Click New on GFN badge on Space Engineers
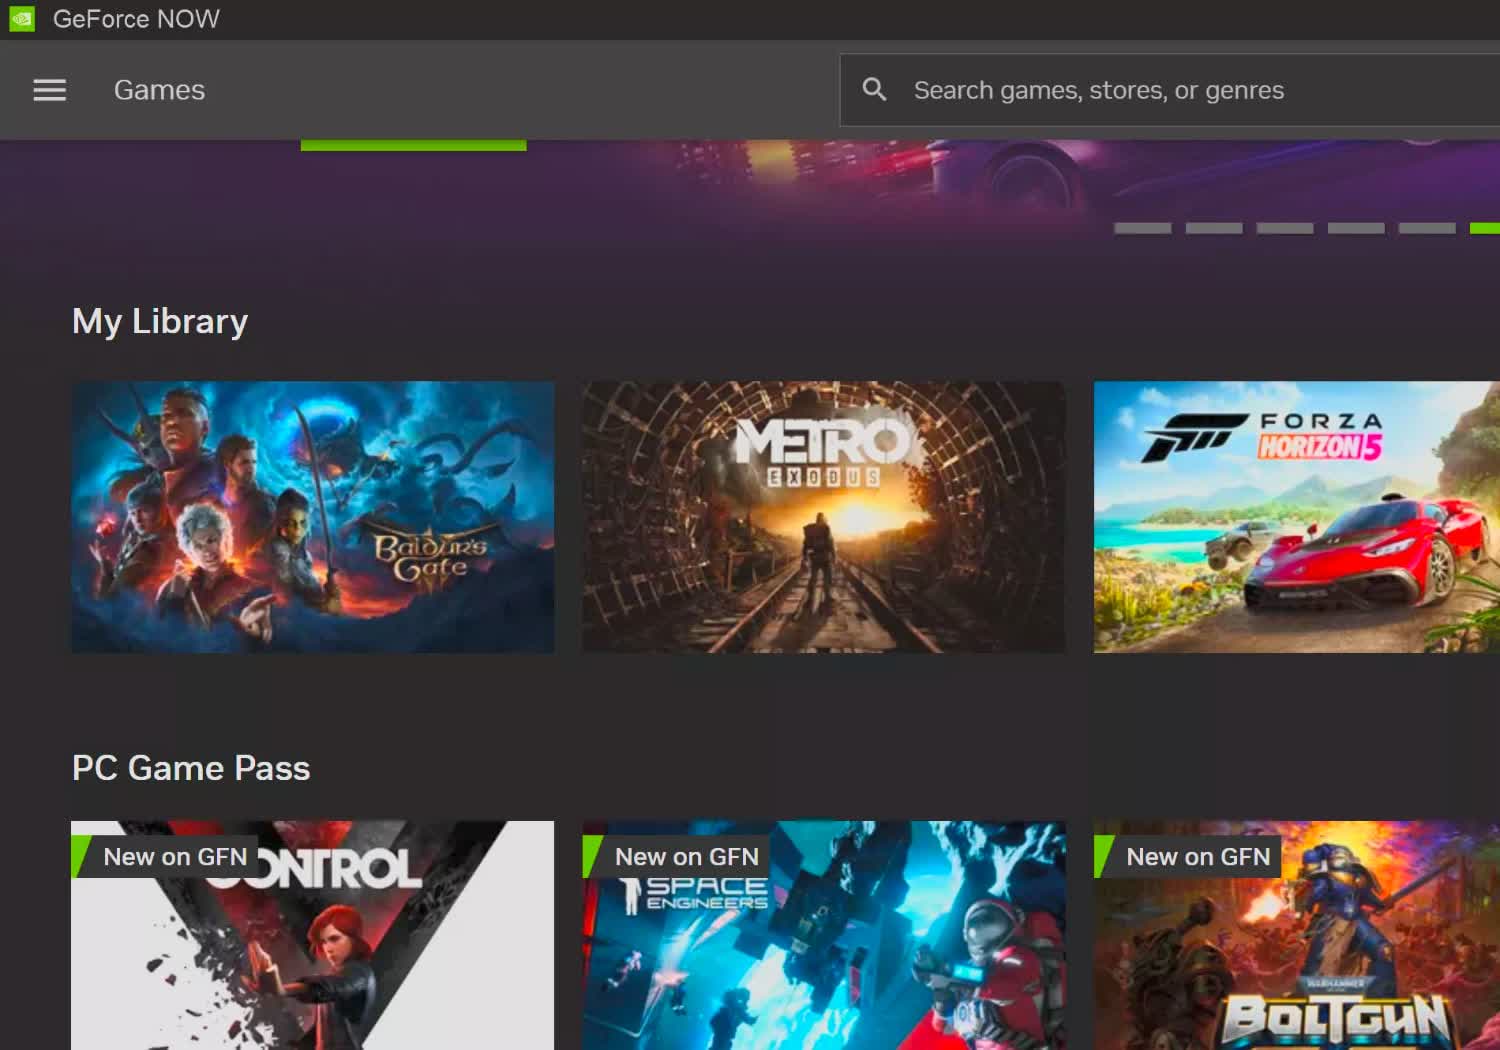The width and height of the screenshot is (1500, 1050). tap(677, 857)
